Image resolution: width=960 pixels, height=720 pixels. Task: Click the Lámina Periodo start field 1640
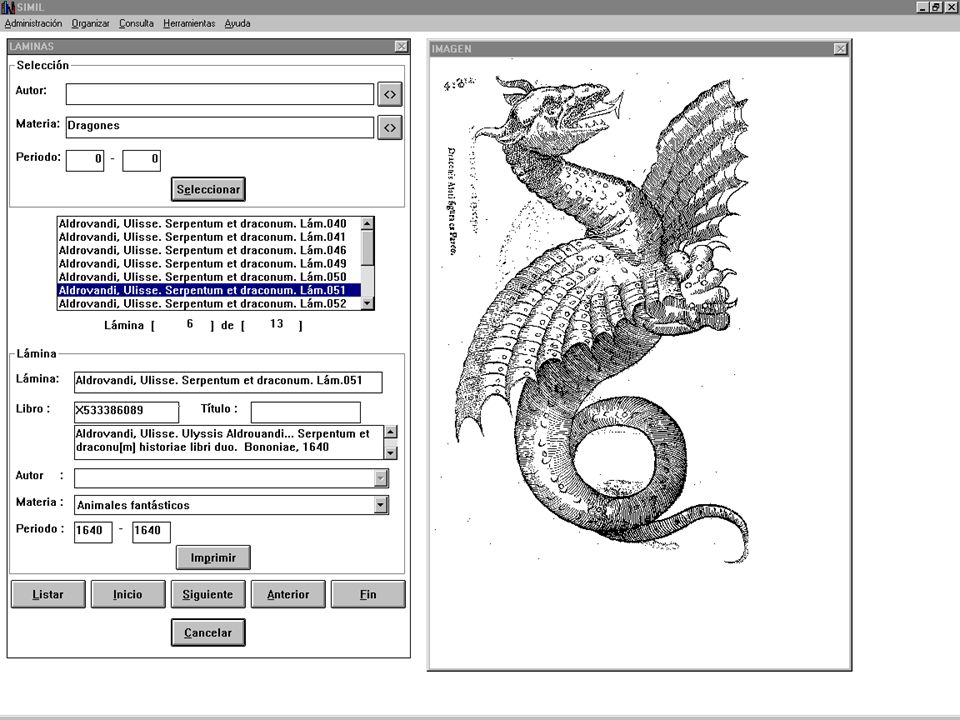(93, 531)
